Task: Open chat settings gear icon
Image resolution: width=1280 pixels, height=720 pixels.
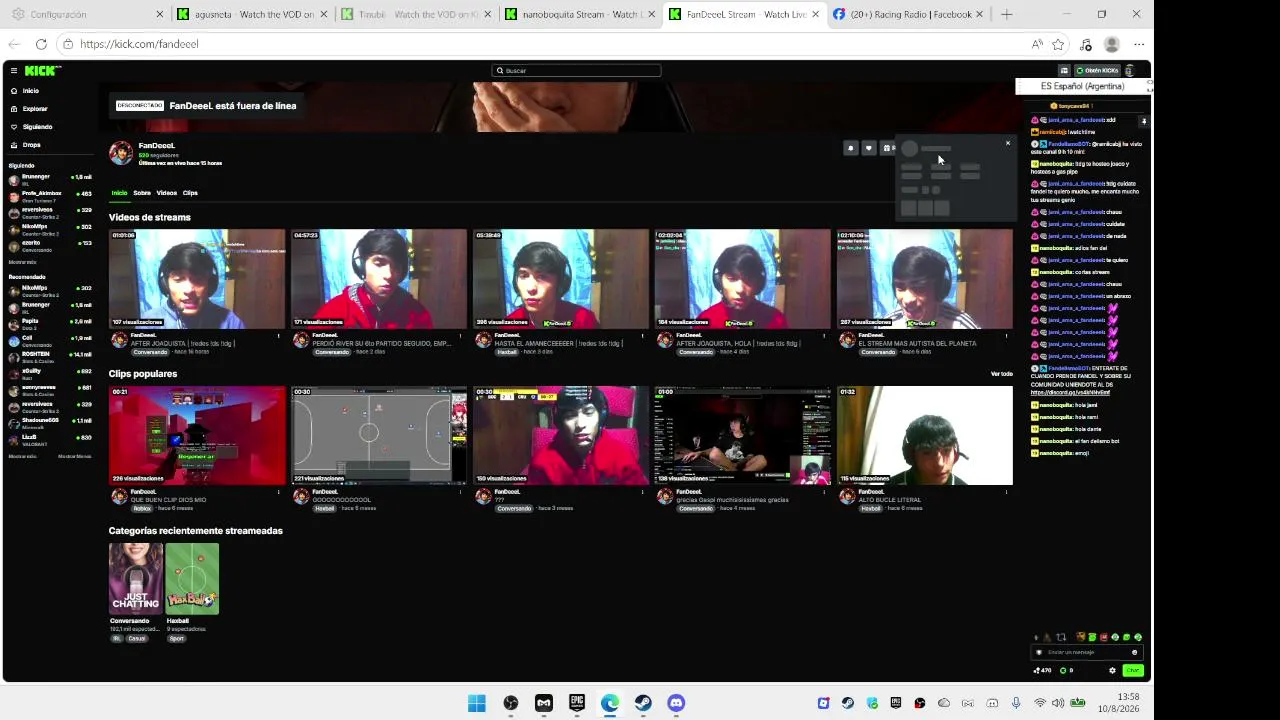Action: [x=1112, y=670]
